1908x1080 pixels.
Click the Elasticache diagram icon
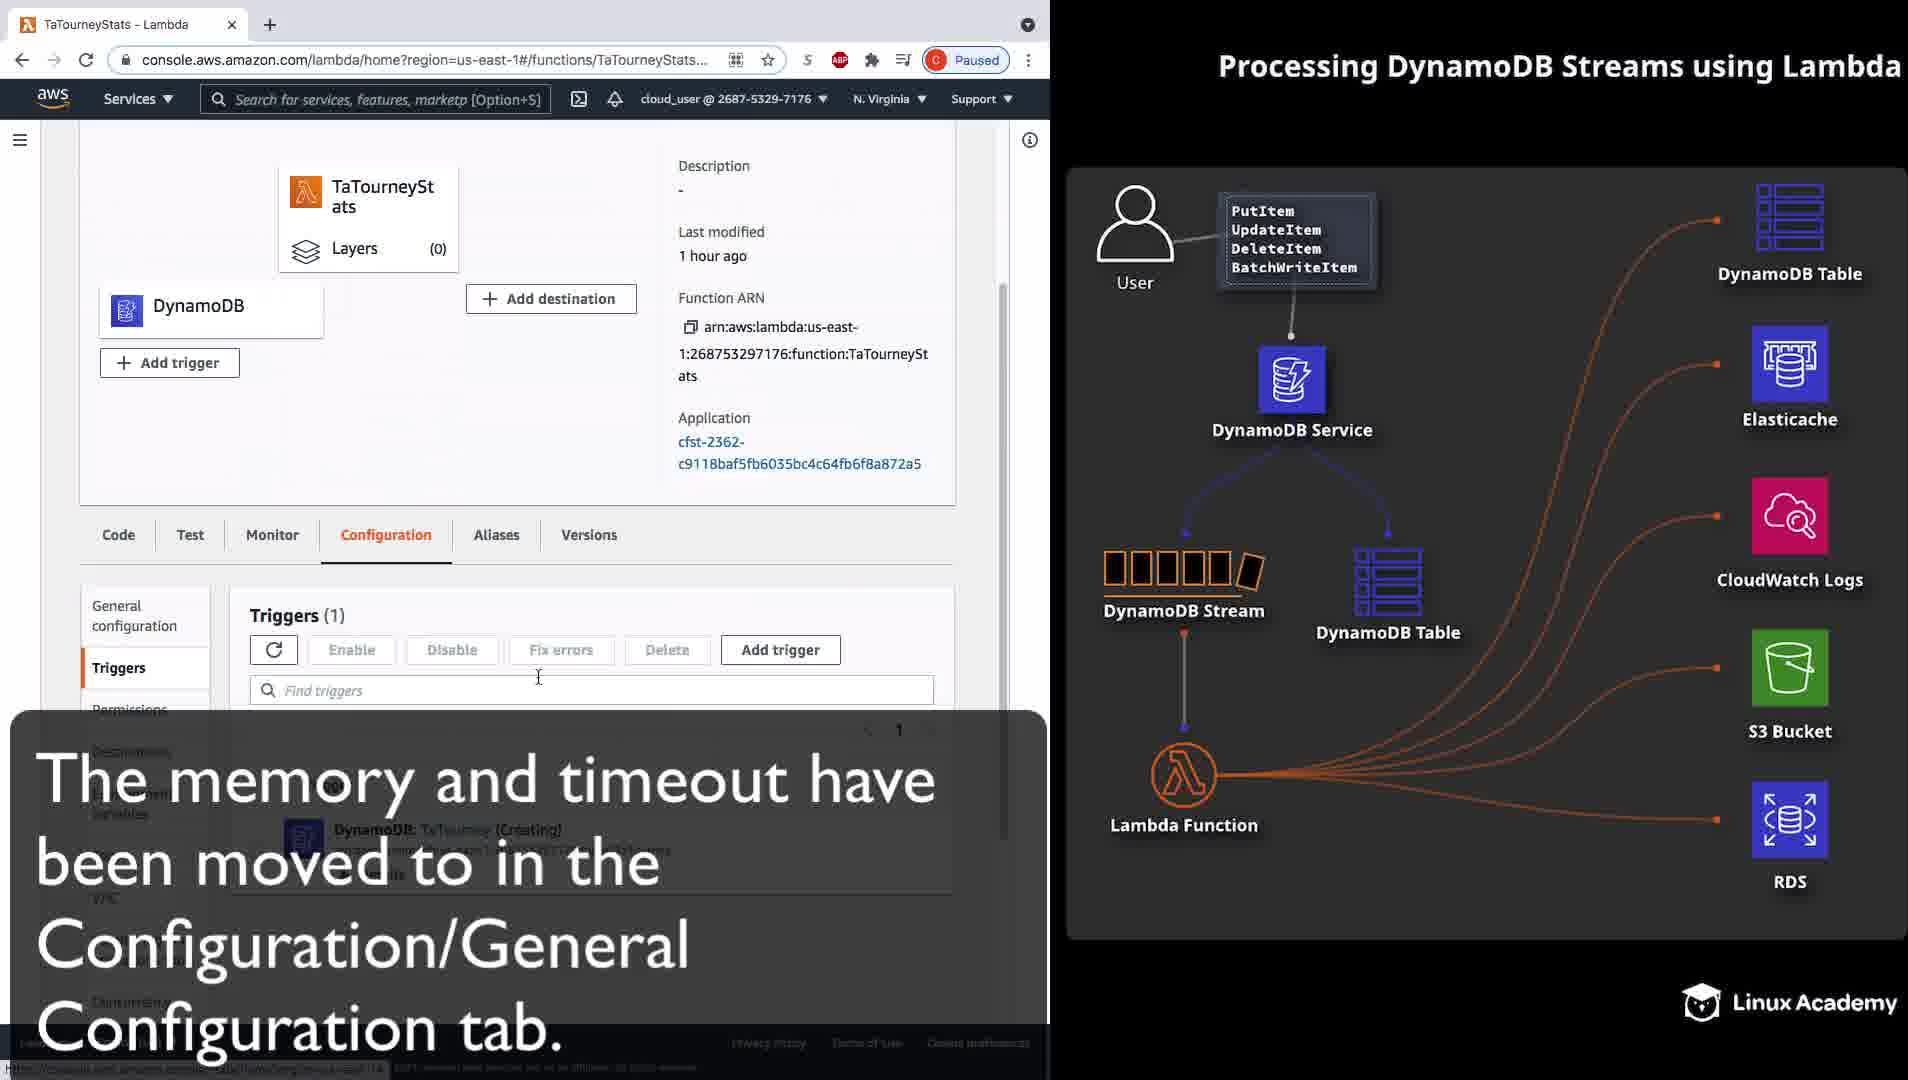1790,364
